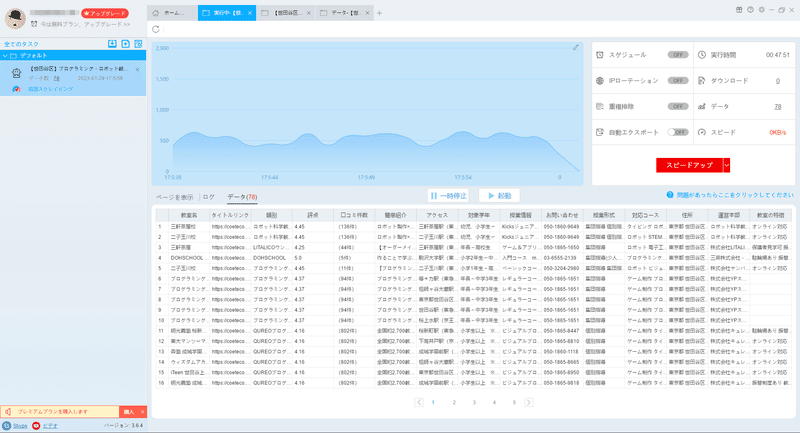The width and height of the screenshot is (800, 433).
Task: Go to results page 3
Action: (474, 402)
